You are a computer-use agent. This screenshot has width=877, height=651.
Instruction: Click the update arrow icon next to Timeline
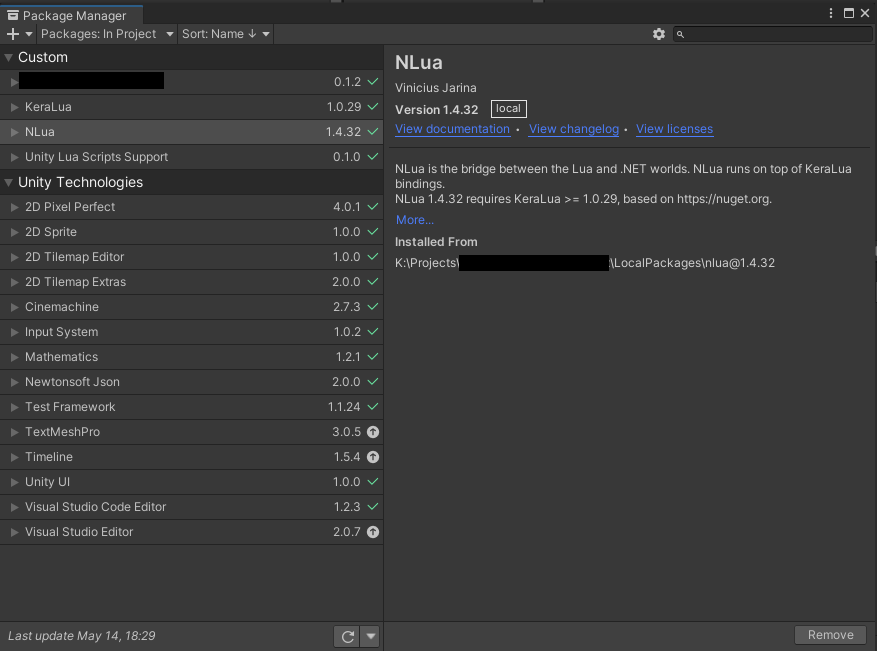(371, 457)
